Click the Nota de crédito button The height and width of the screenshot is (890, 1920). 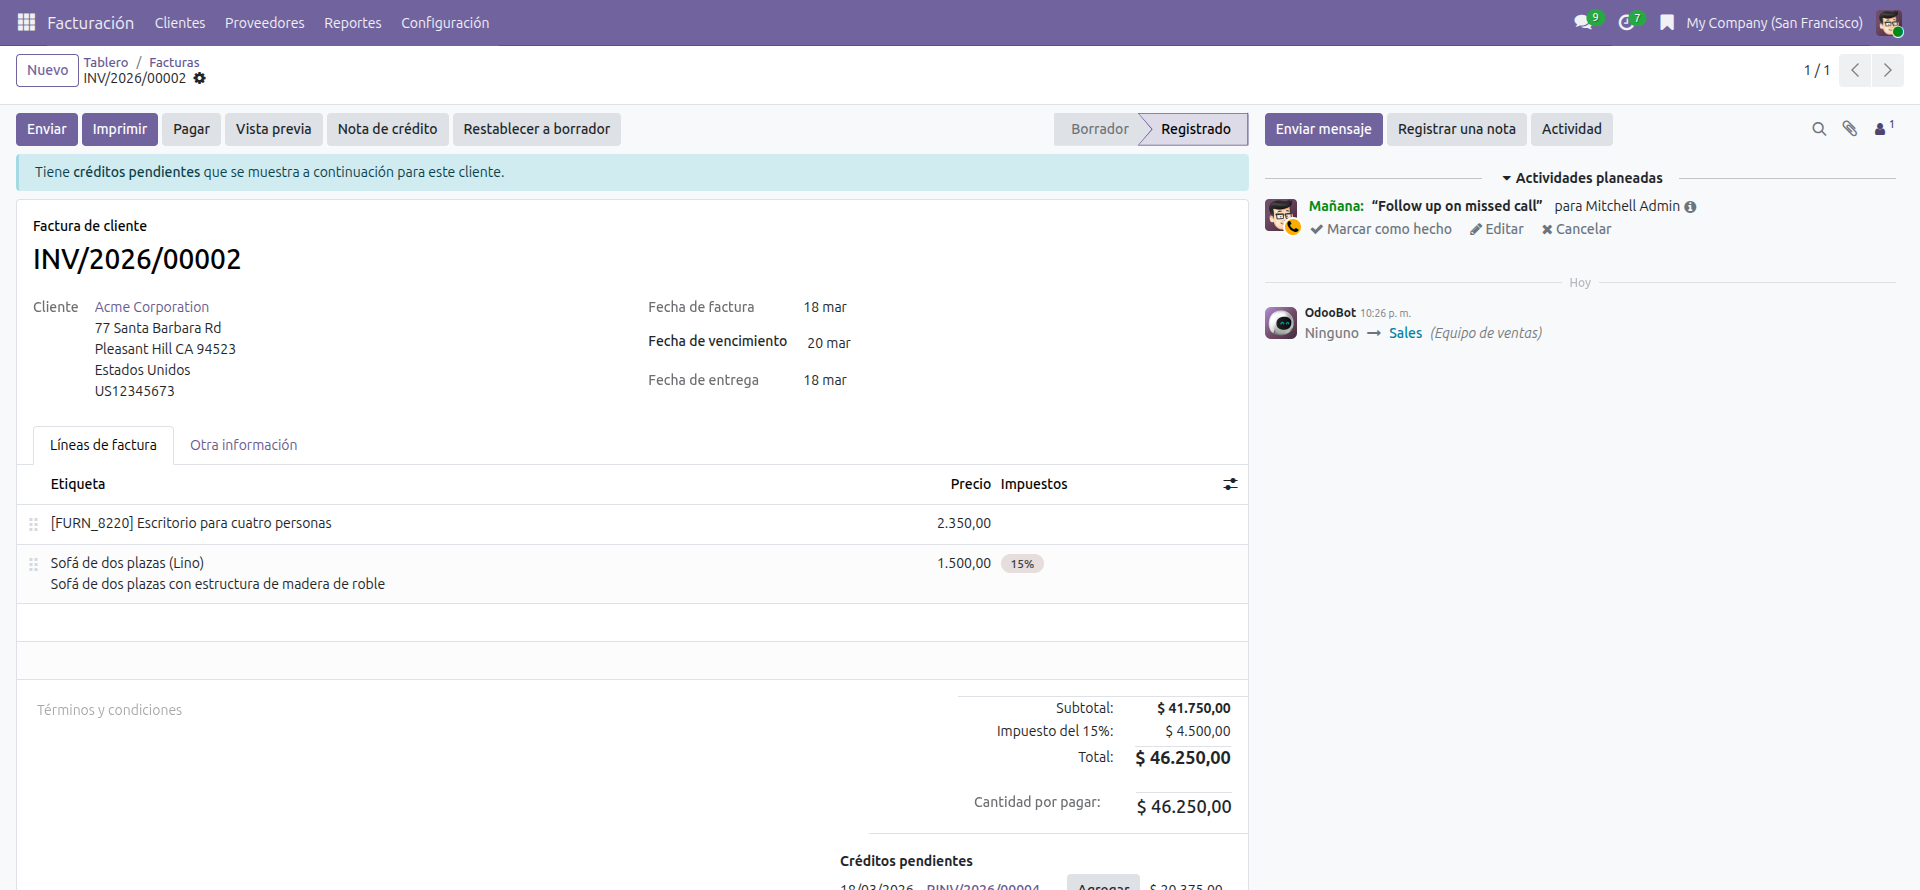387,129
